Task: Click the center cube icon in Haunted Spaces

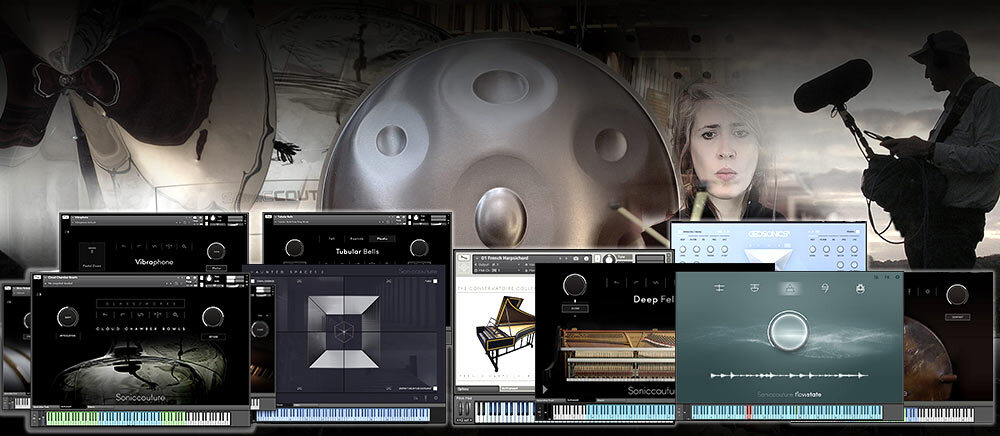Action: (x=344, y=331)
